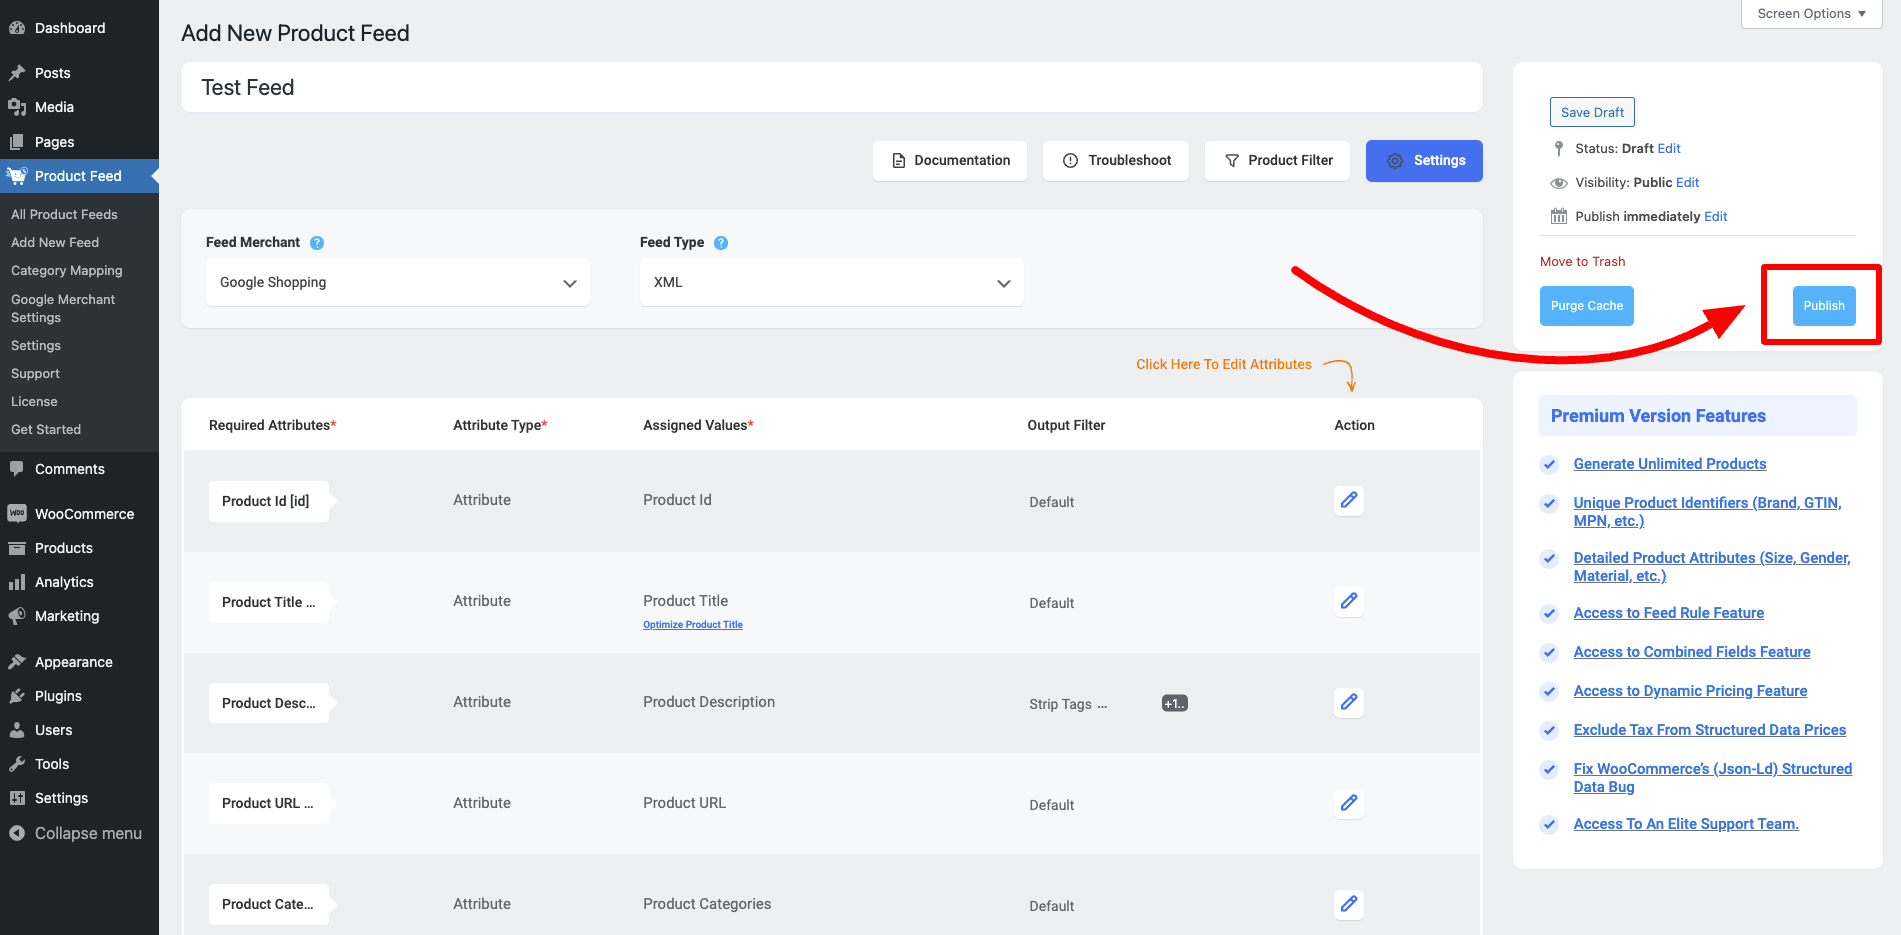Open Access To An Elite Support Team link
Screen dimensions: 1901x935
(x=1686, y=824)
